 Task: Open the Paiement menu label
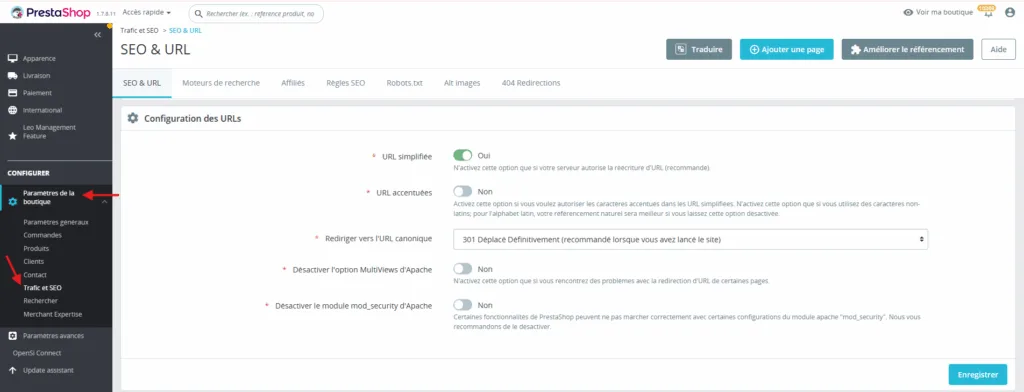pyautogui.click(x=37, y=93)
